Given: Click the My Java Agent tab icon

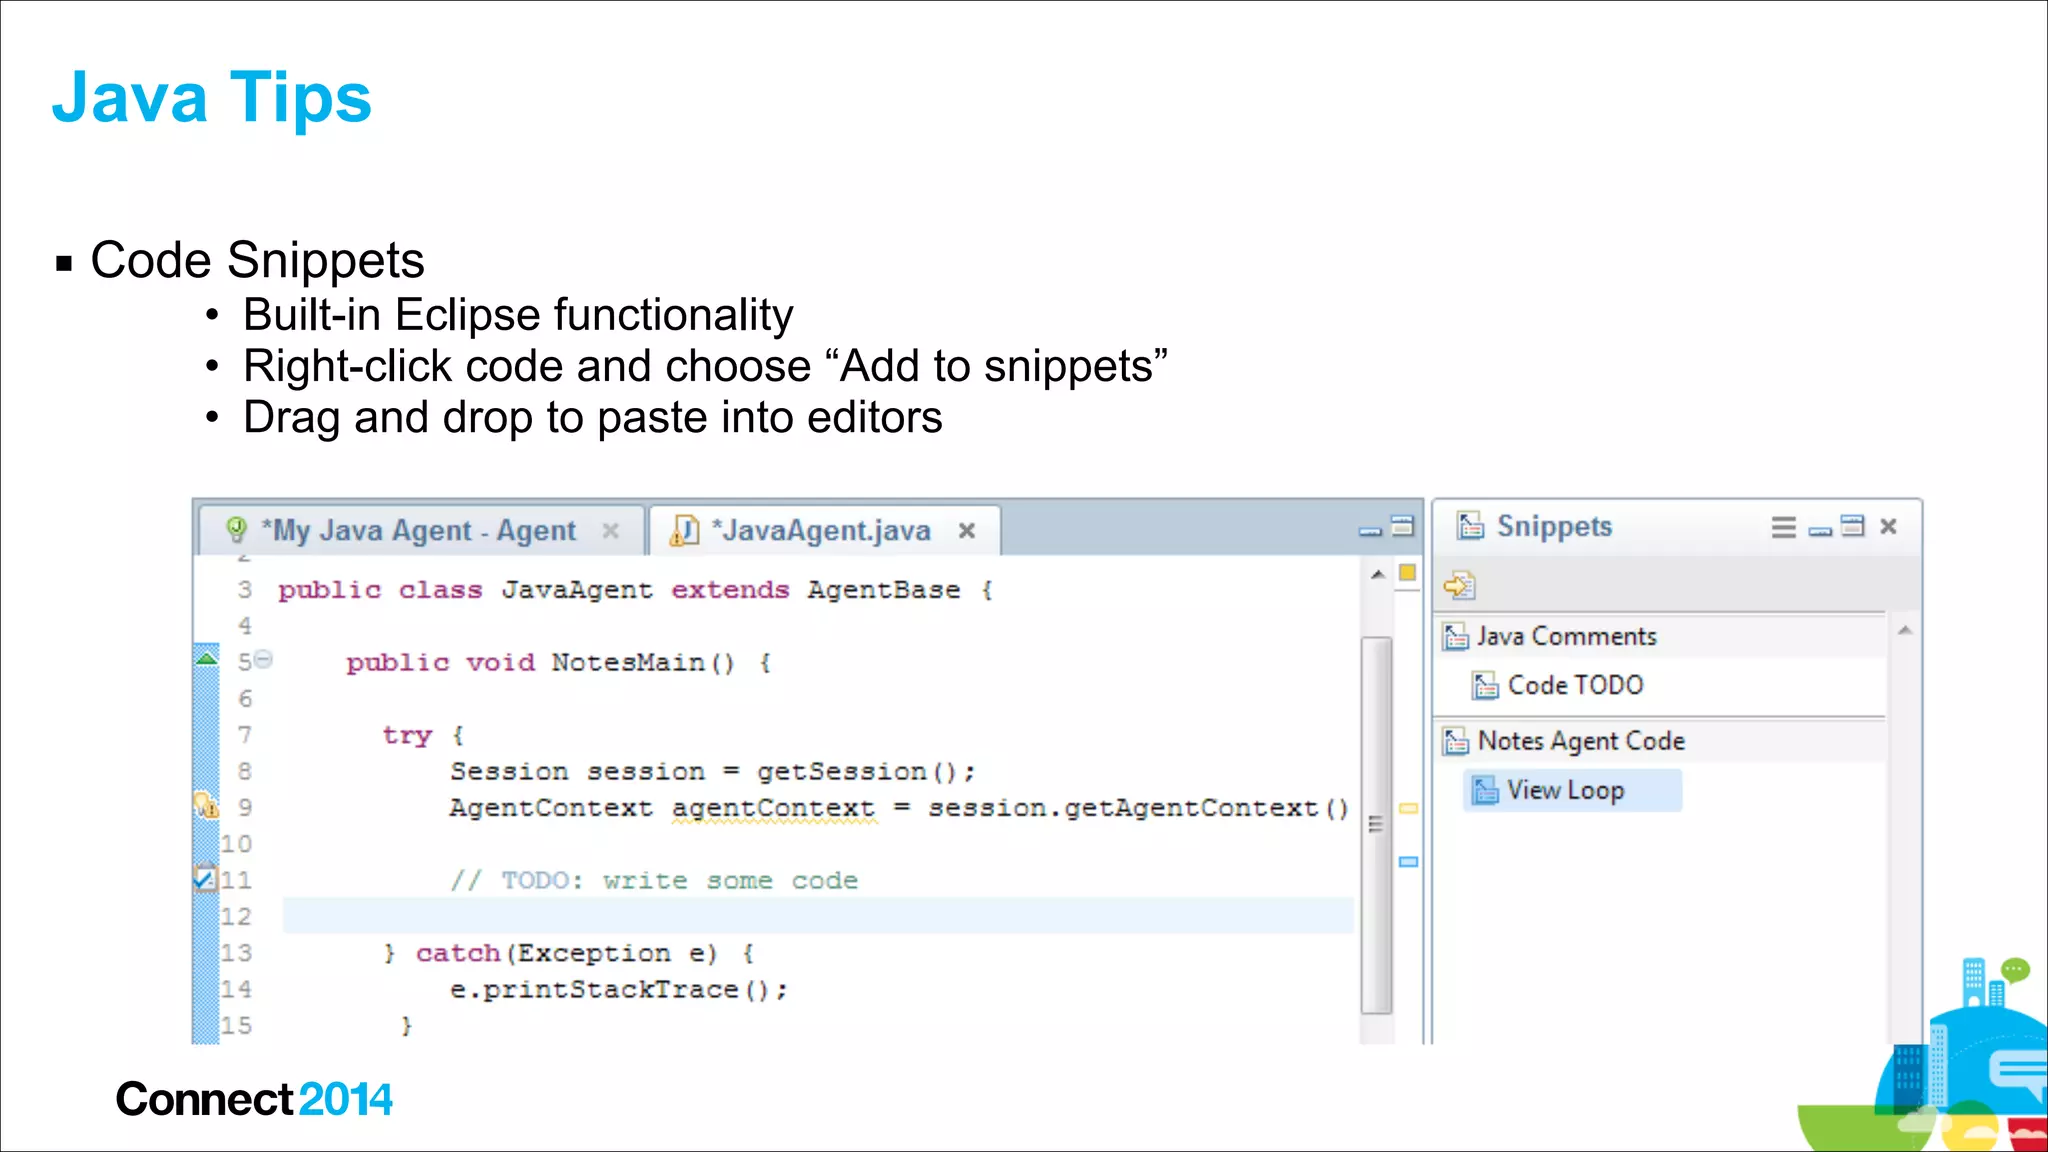Looking at the screenshot, I should click(236, 529).
